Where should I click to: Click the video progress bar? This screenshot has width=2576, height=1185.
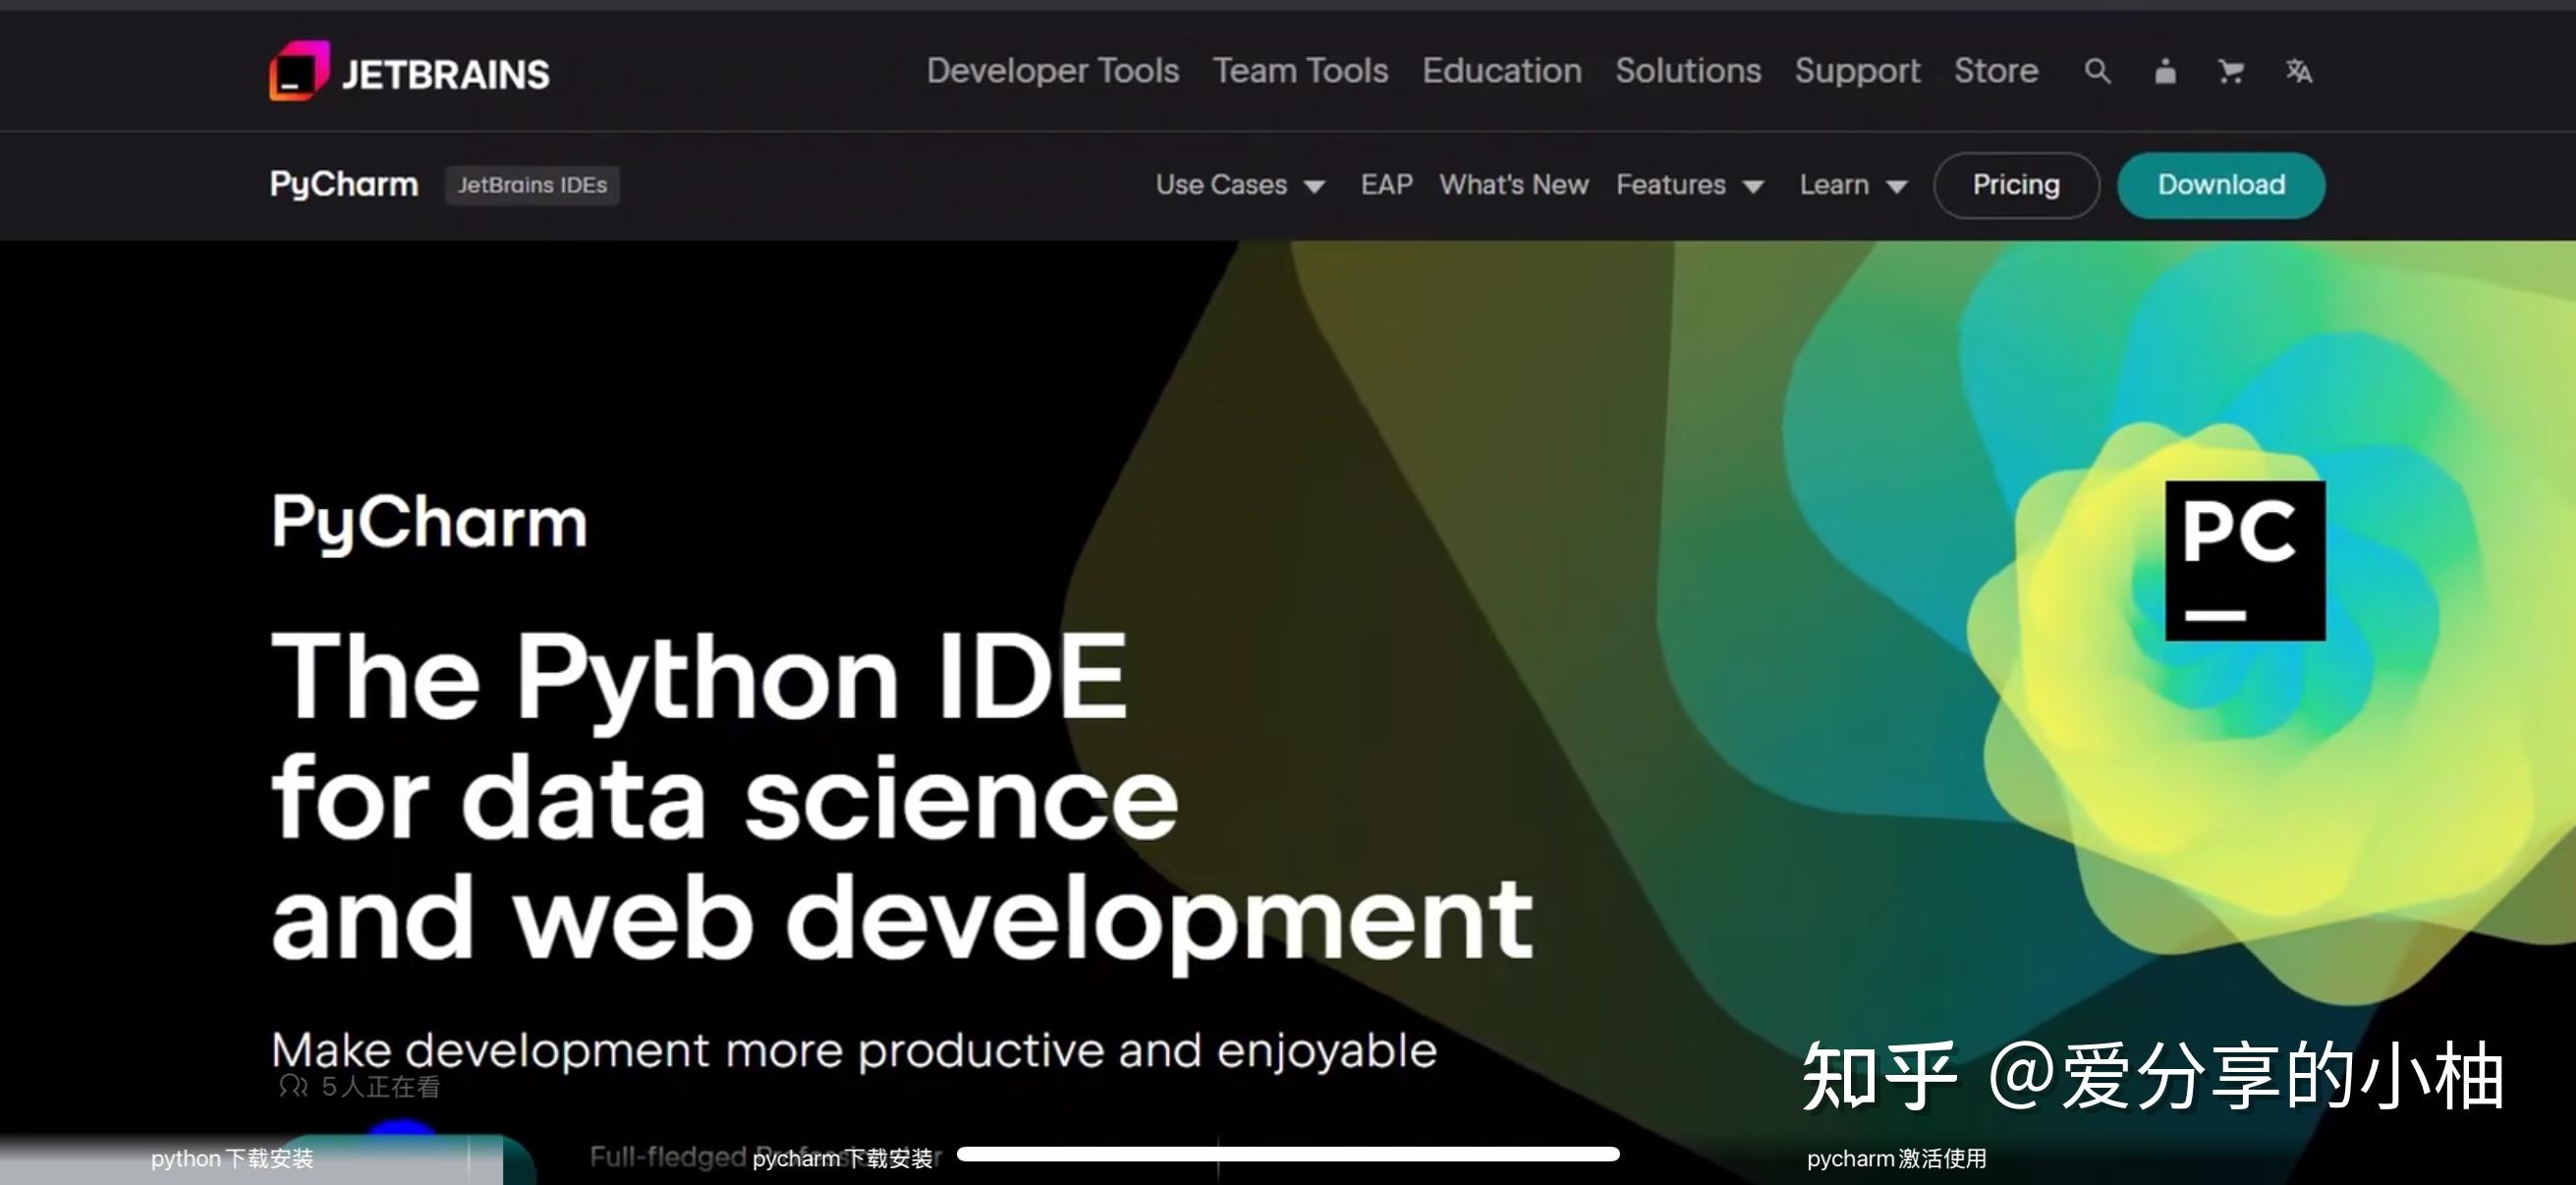point(1290,1155)
